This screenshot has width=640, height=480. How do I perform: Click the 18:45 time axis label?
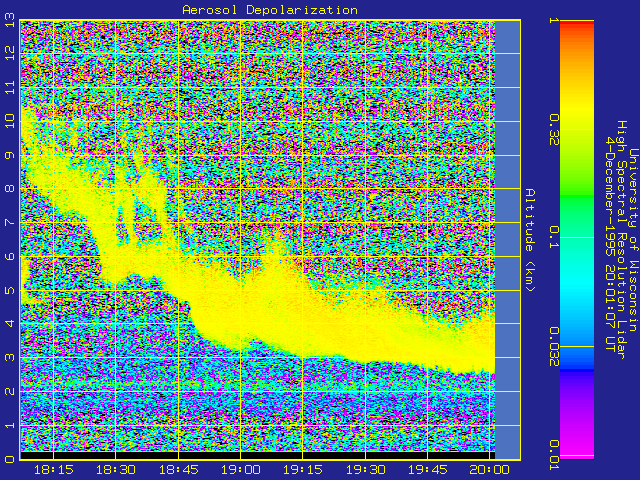coord(178,470)
